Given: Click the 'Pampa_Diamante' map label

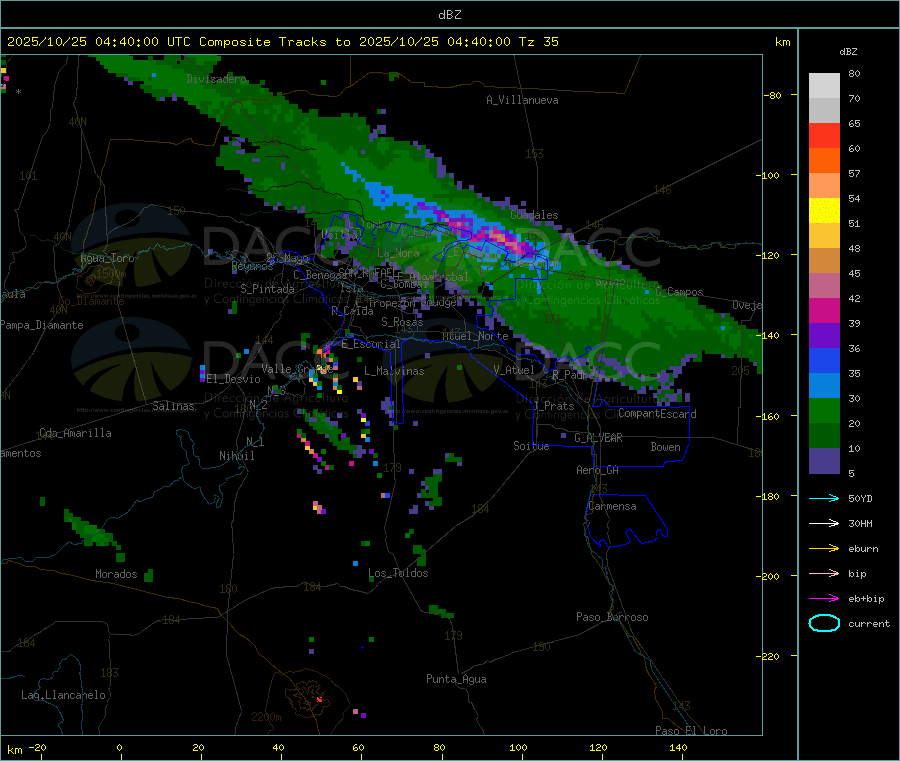Looking at the screenshot, I should [x=42, y=325].
